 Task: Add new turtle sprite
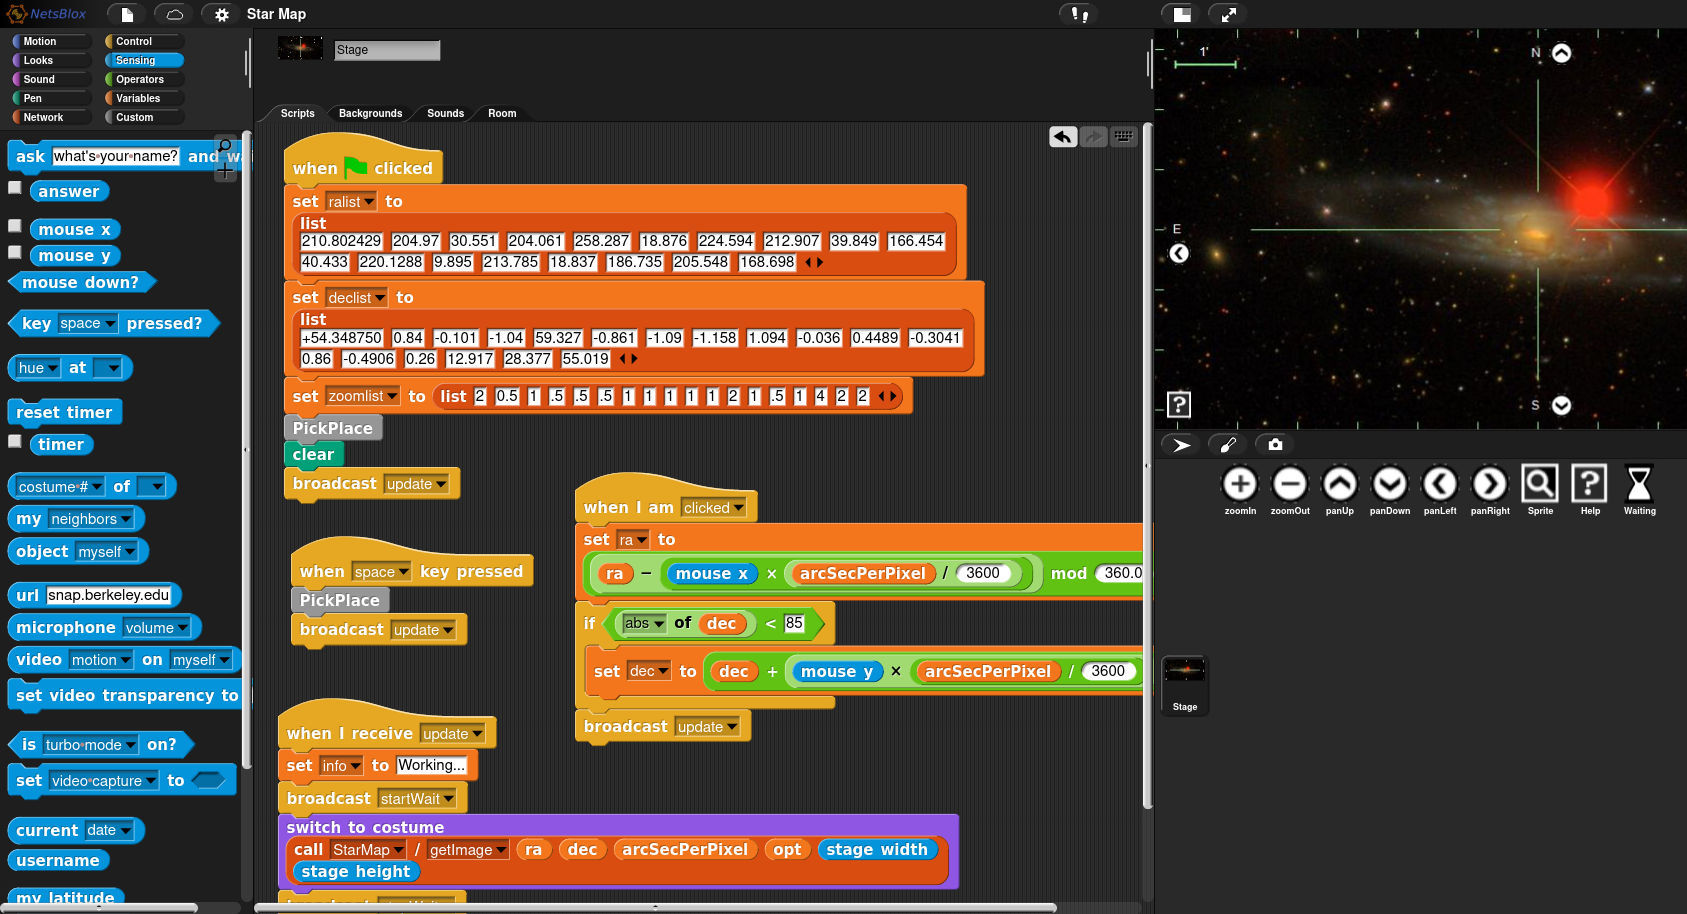coord(1181,444)
